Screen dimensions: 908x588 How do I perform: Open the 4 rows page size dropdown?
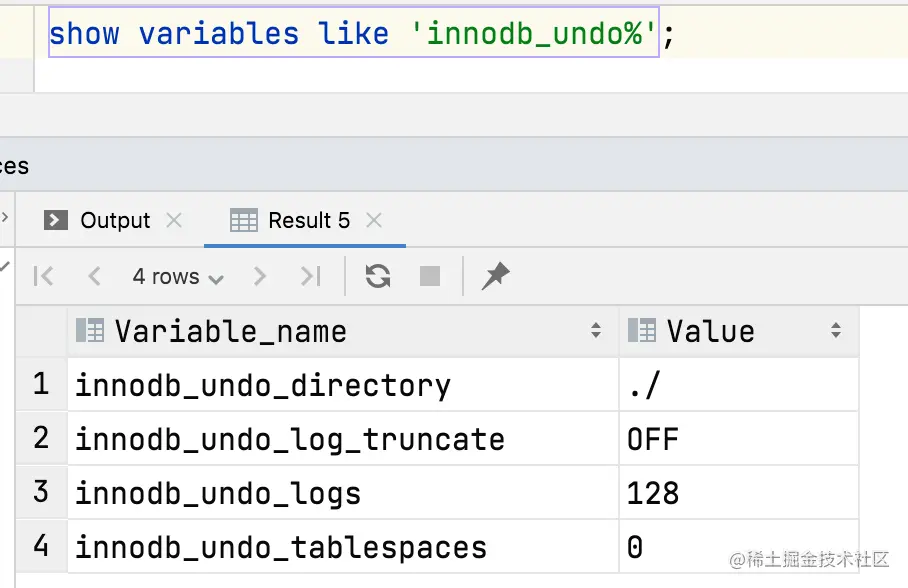178,276
